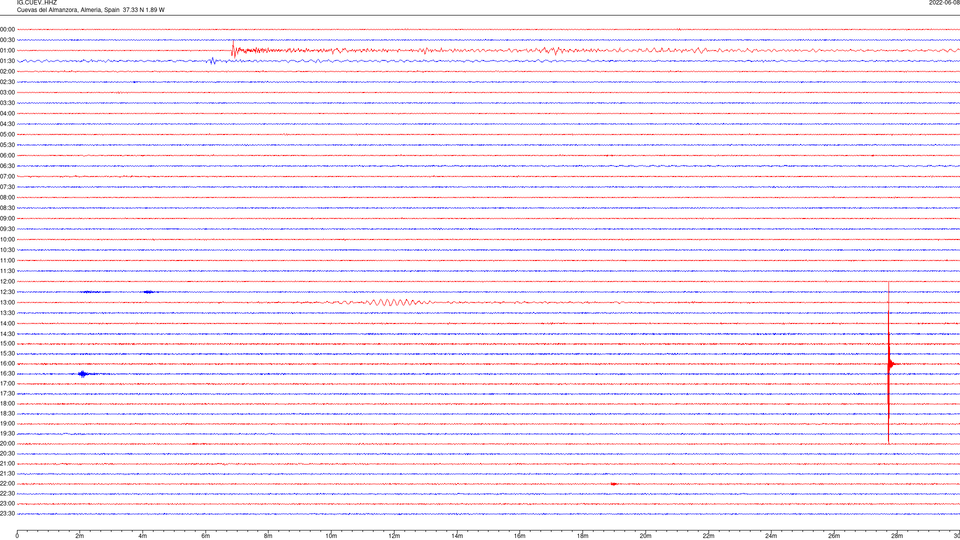
Task: Click the 13:00 time label
Action: [7, 302]
